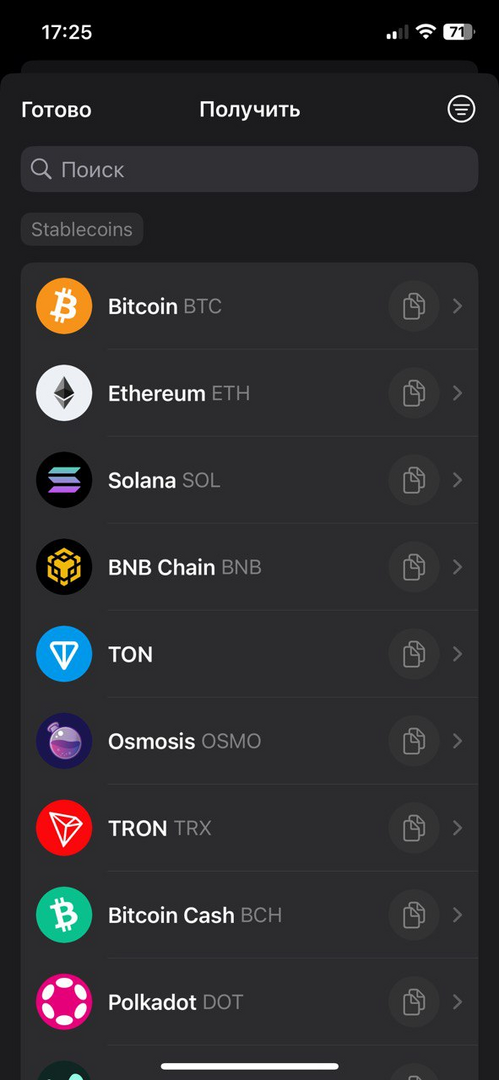Screen dimensions: 499x1080
Task: Copy the BNB Chain address
Action: coord(414,567)
